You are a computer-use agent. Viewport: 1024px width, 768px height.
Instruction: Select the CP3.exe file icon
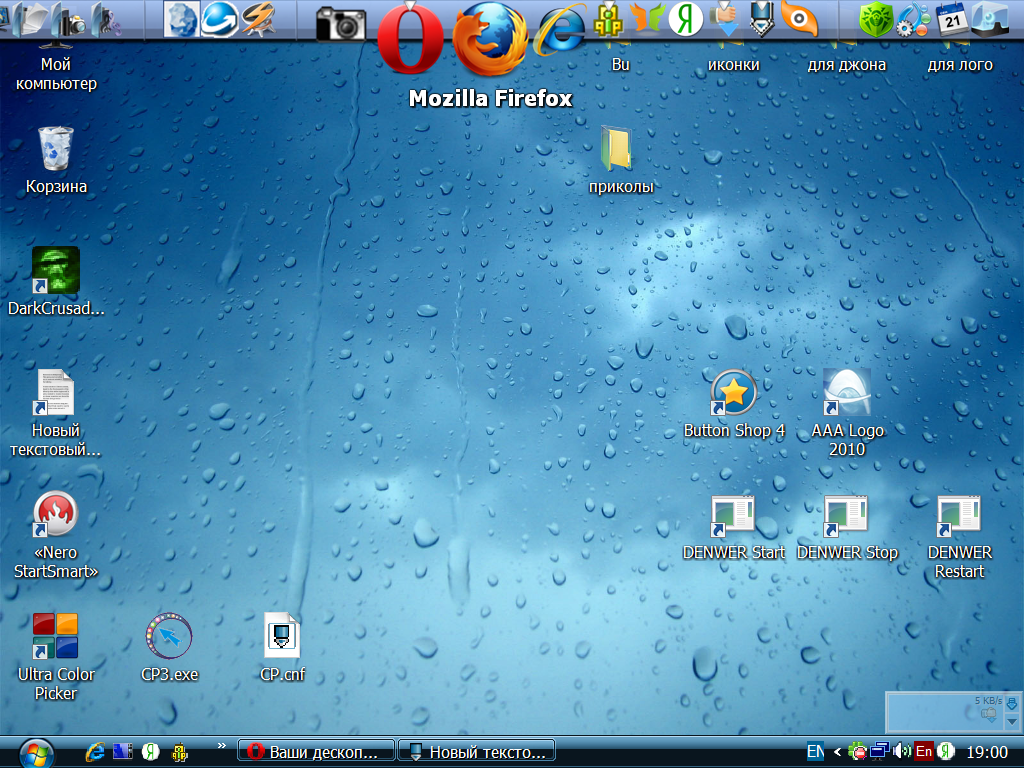coord(169,636)
